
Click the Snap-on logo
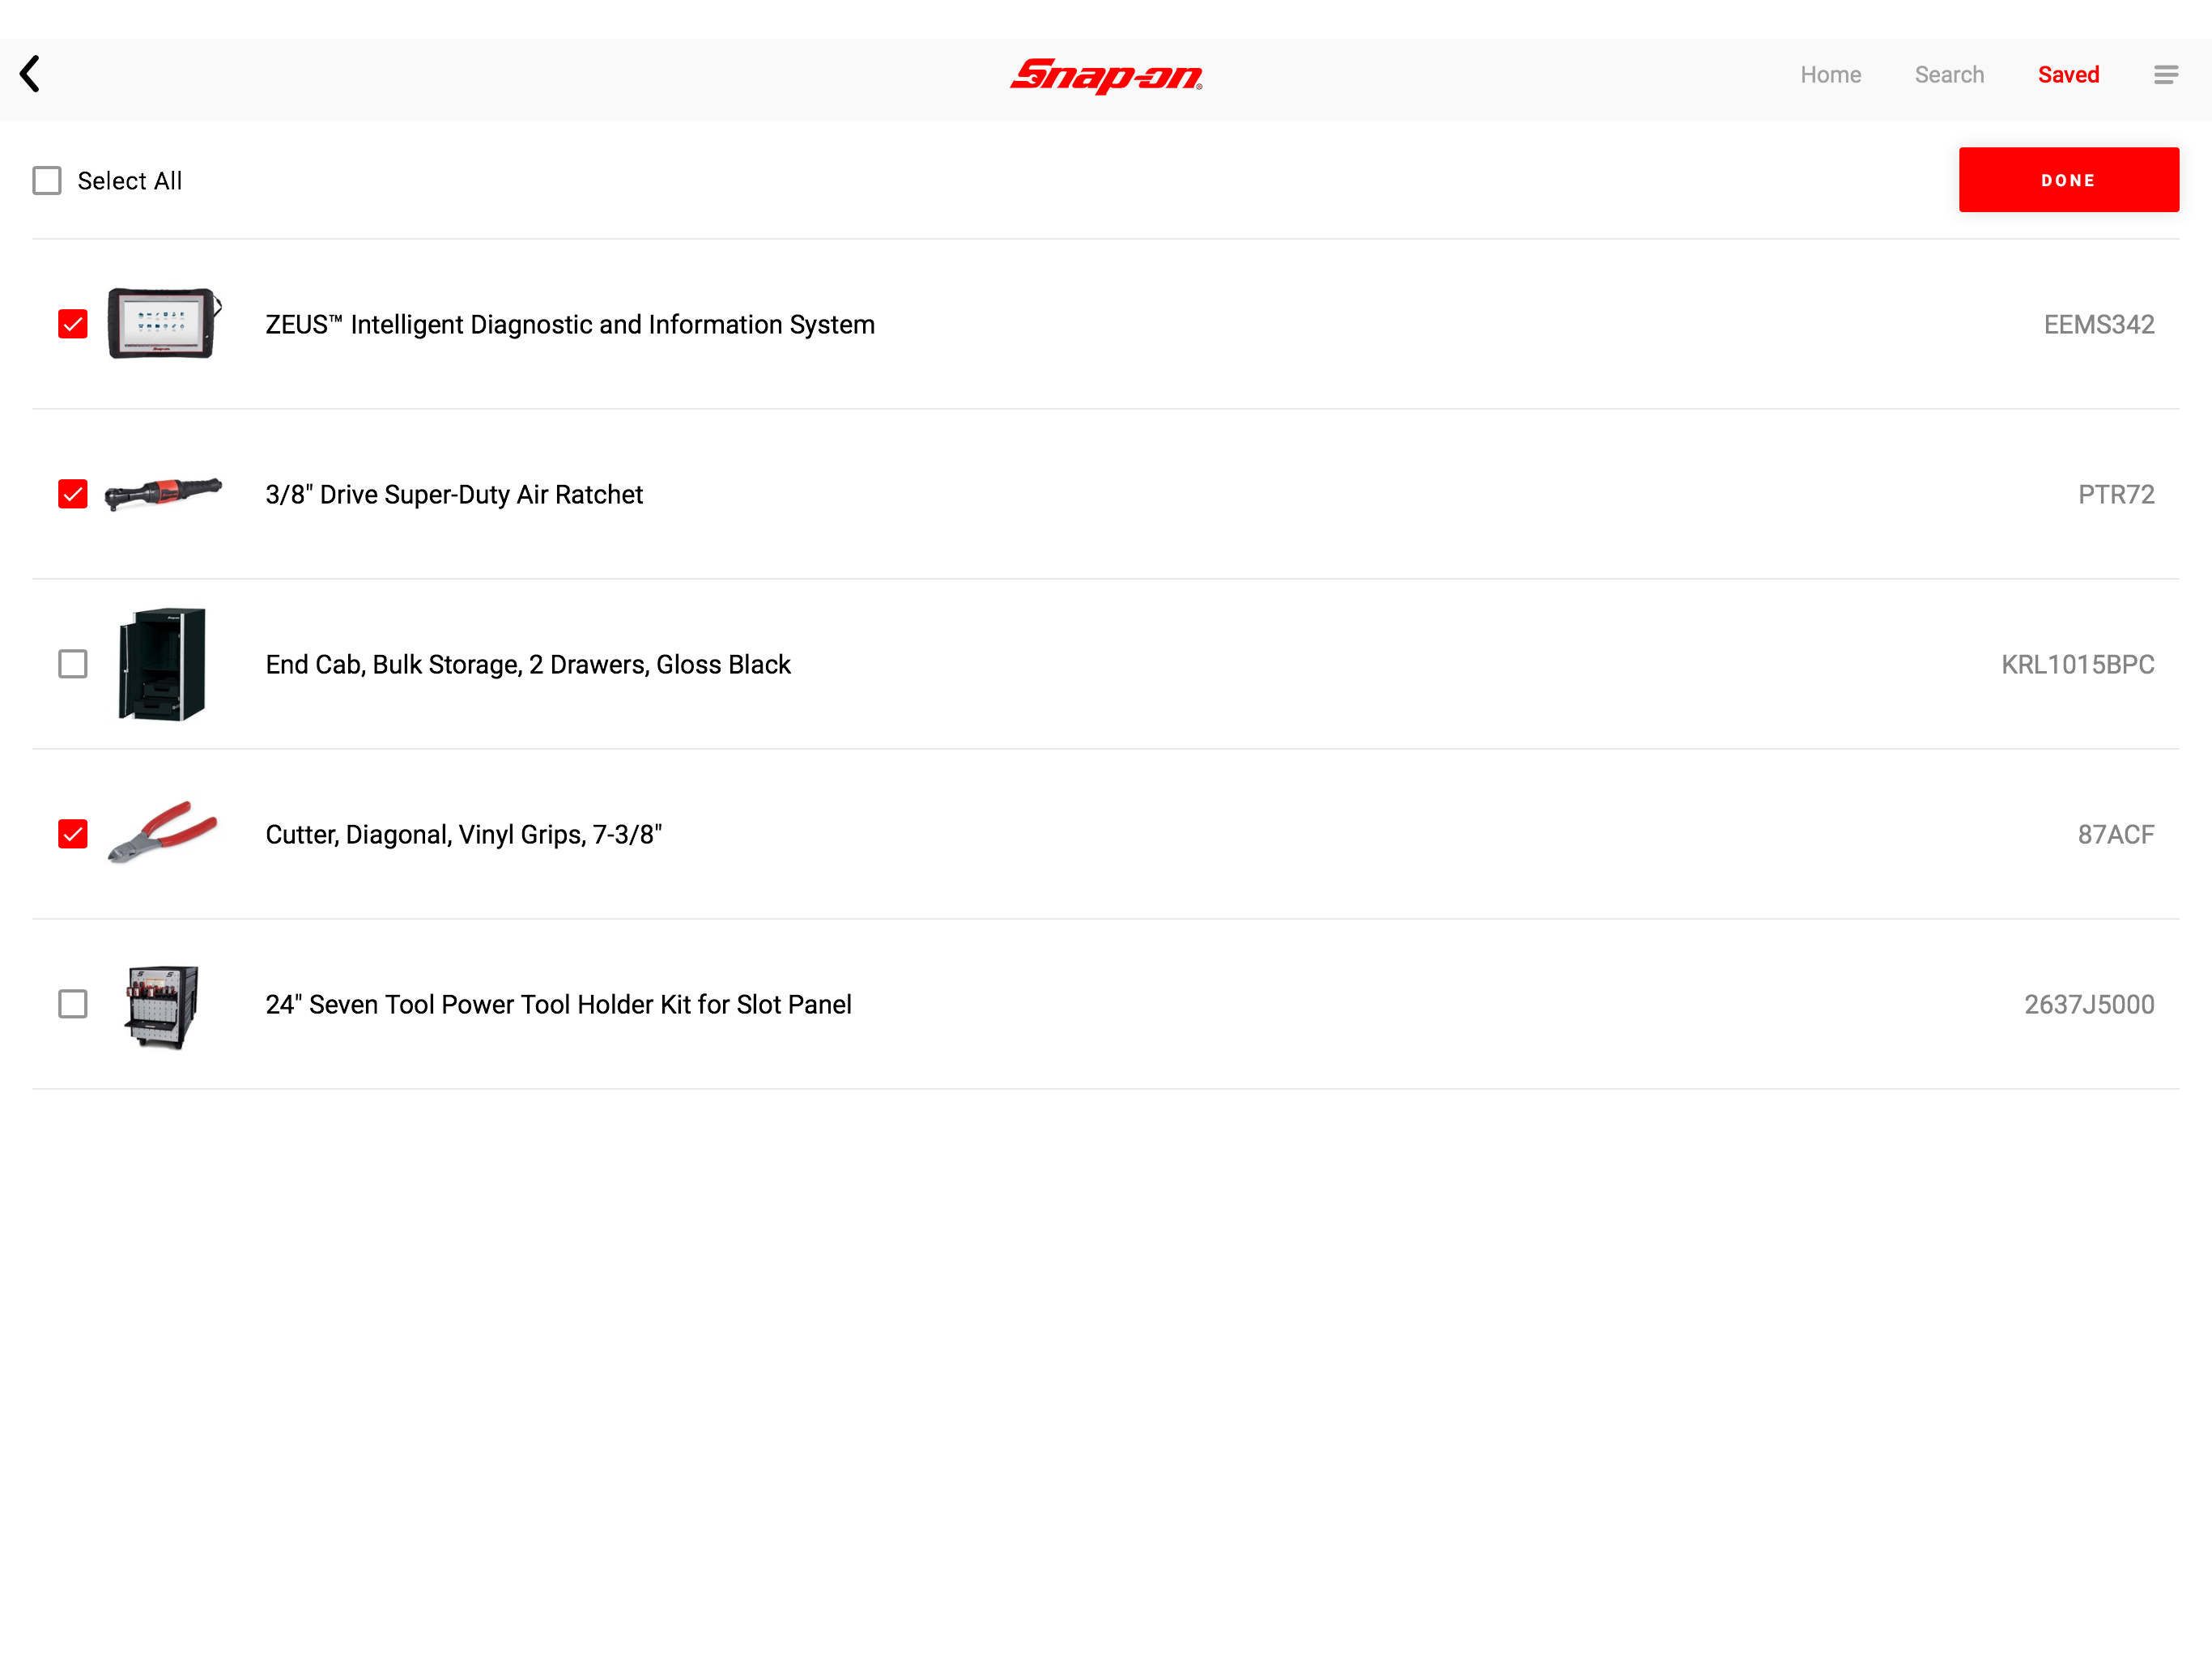point(1106,75)
